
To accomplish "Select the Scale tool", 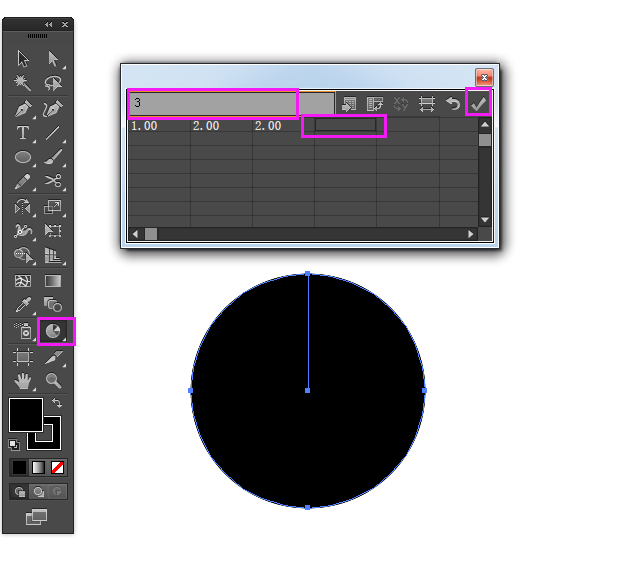I will pyautogui.click(x=53, y=207).
